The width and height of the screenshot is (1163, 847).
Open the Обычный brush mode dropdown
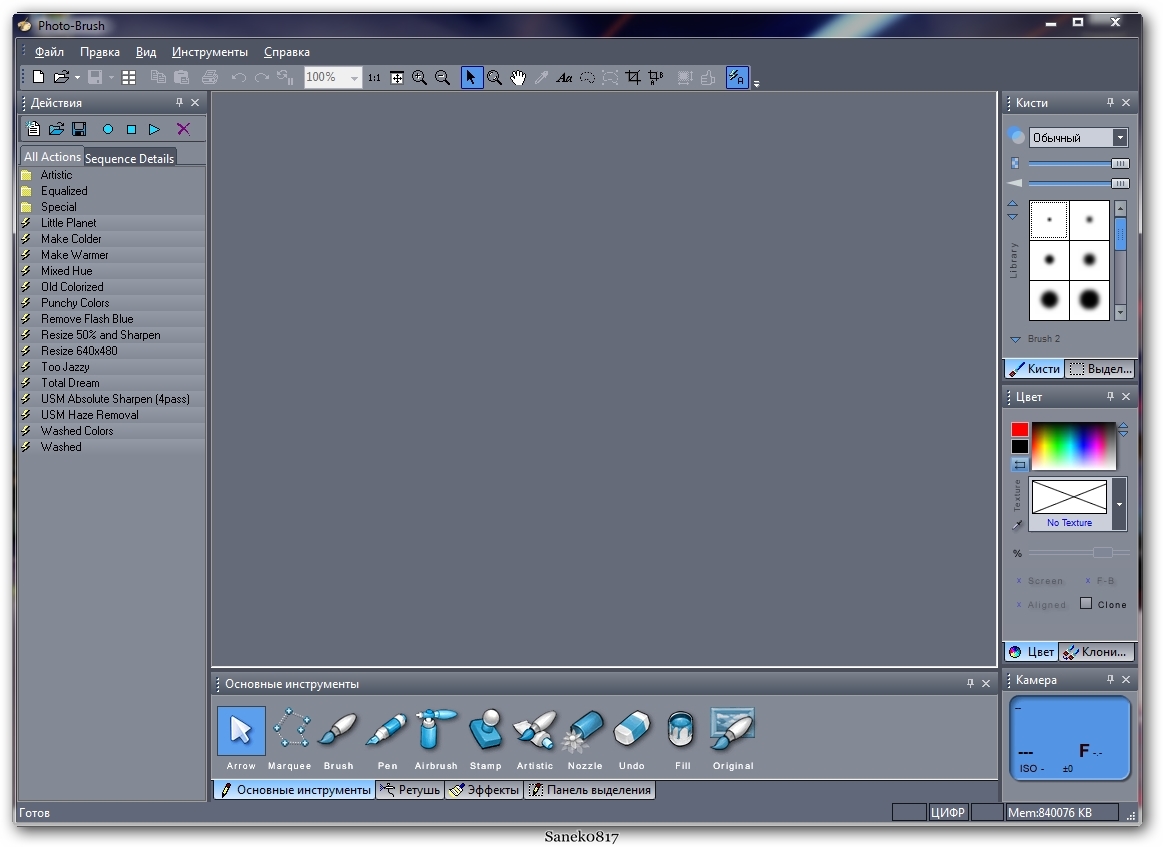coord(1120,137)
